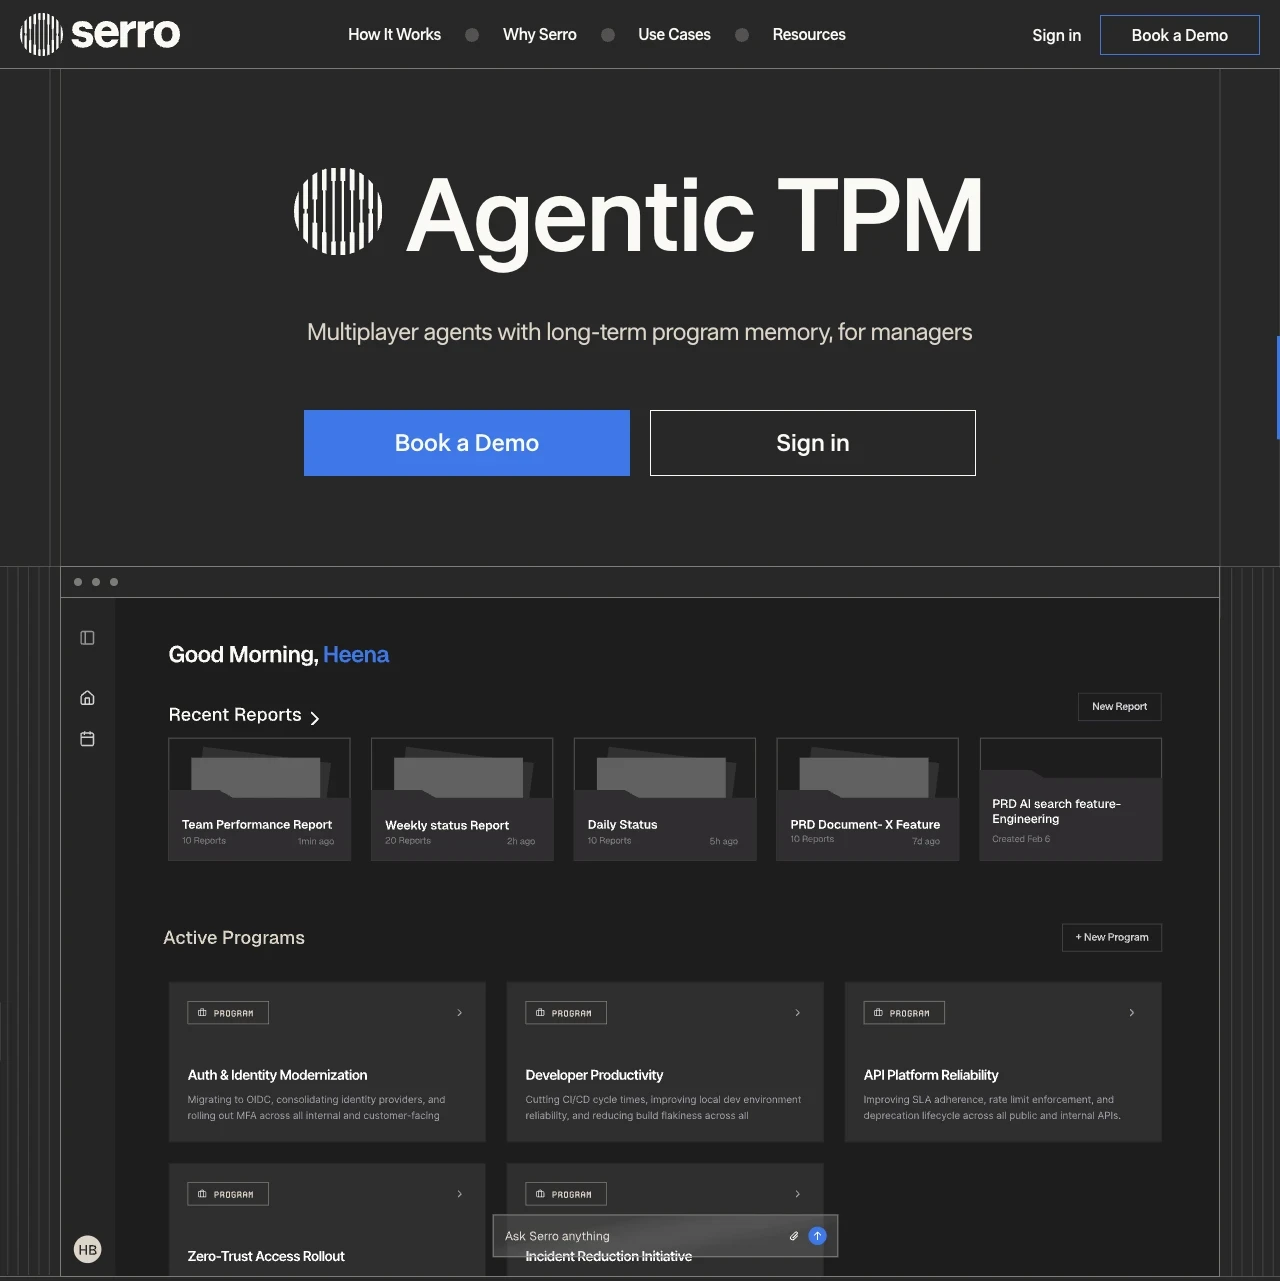This screenshot has width=1280, height=1281.
Task: Click the Serro logo in the header
Action: (x=100, y=34)
